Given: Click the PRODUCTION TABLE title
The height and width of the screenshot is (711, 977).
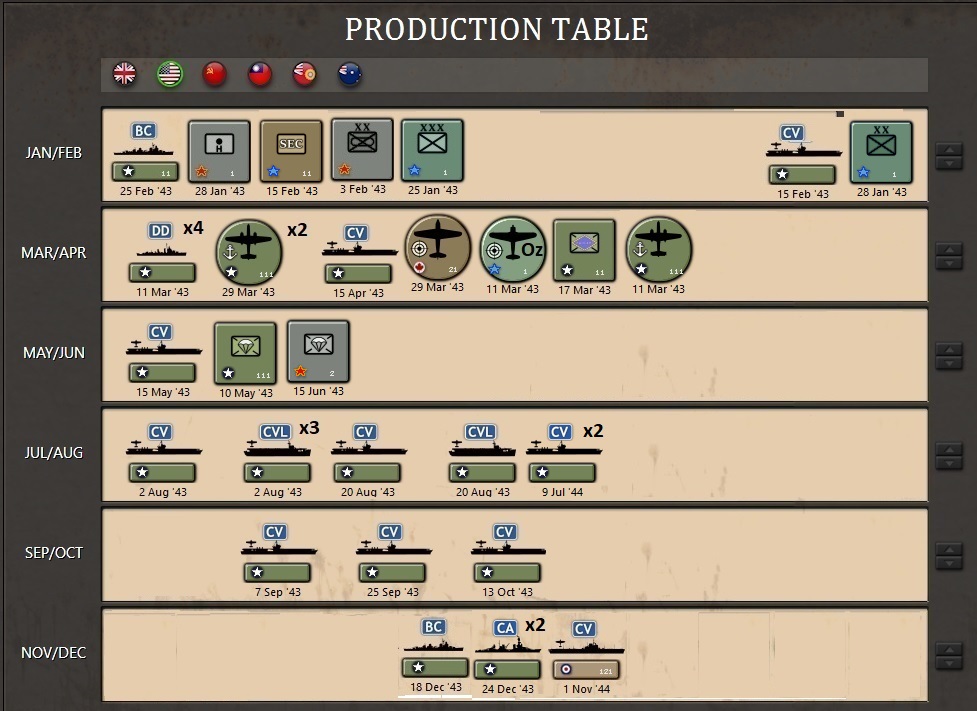Looking at the screenshot, I should coord(497,29).
